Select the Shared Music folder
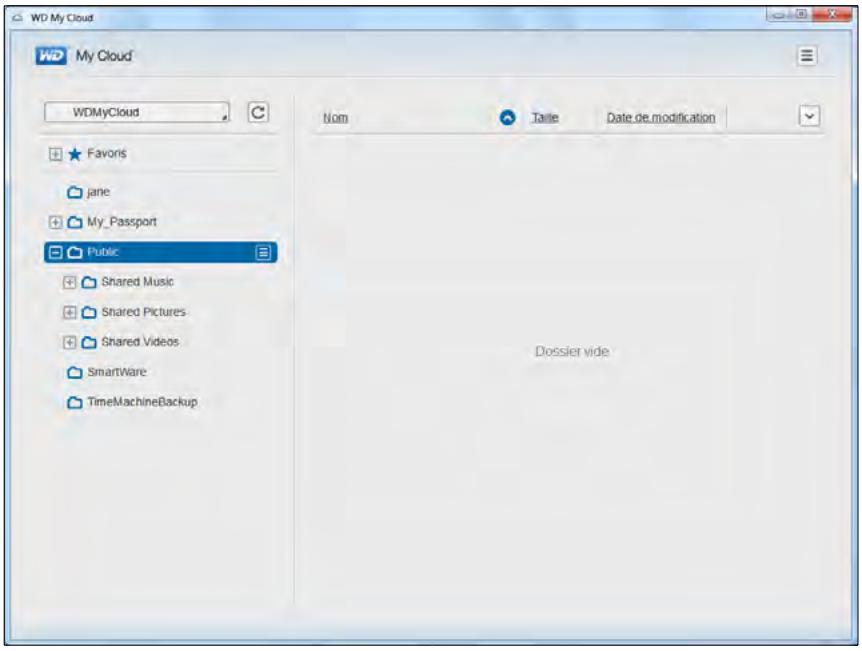The width and height of the screenshot is (862, 651). (x=137, y=282)
